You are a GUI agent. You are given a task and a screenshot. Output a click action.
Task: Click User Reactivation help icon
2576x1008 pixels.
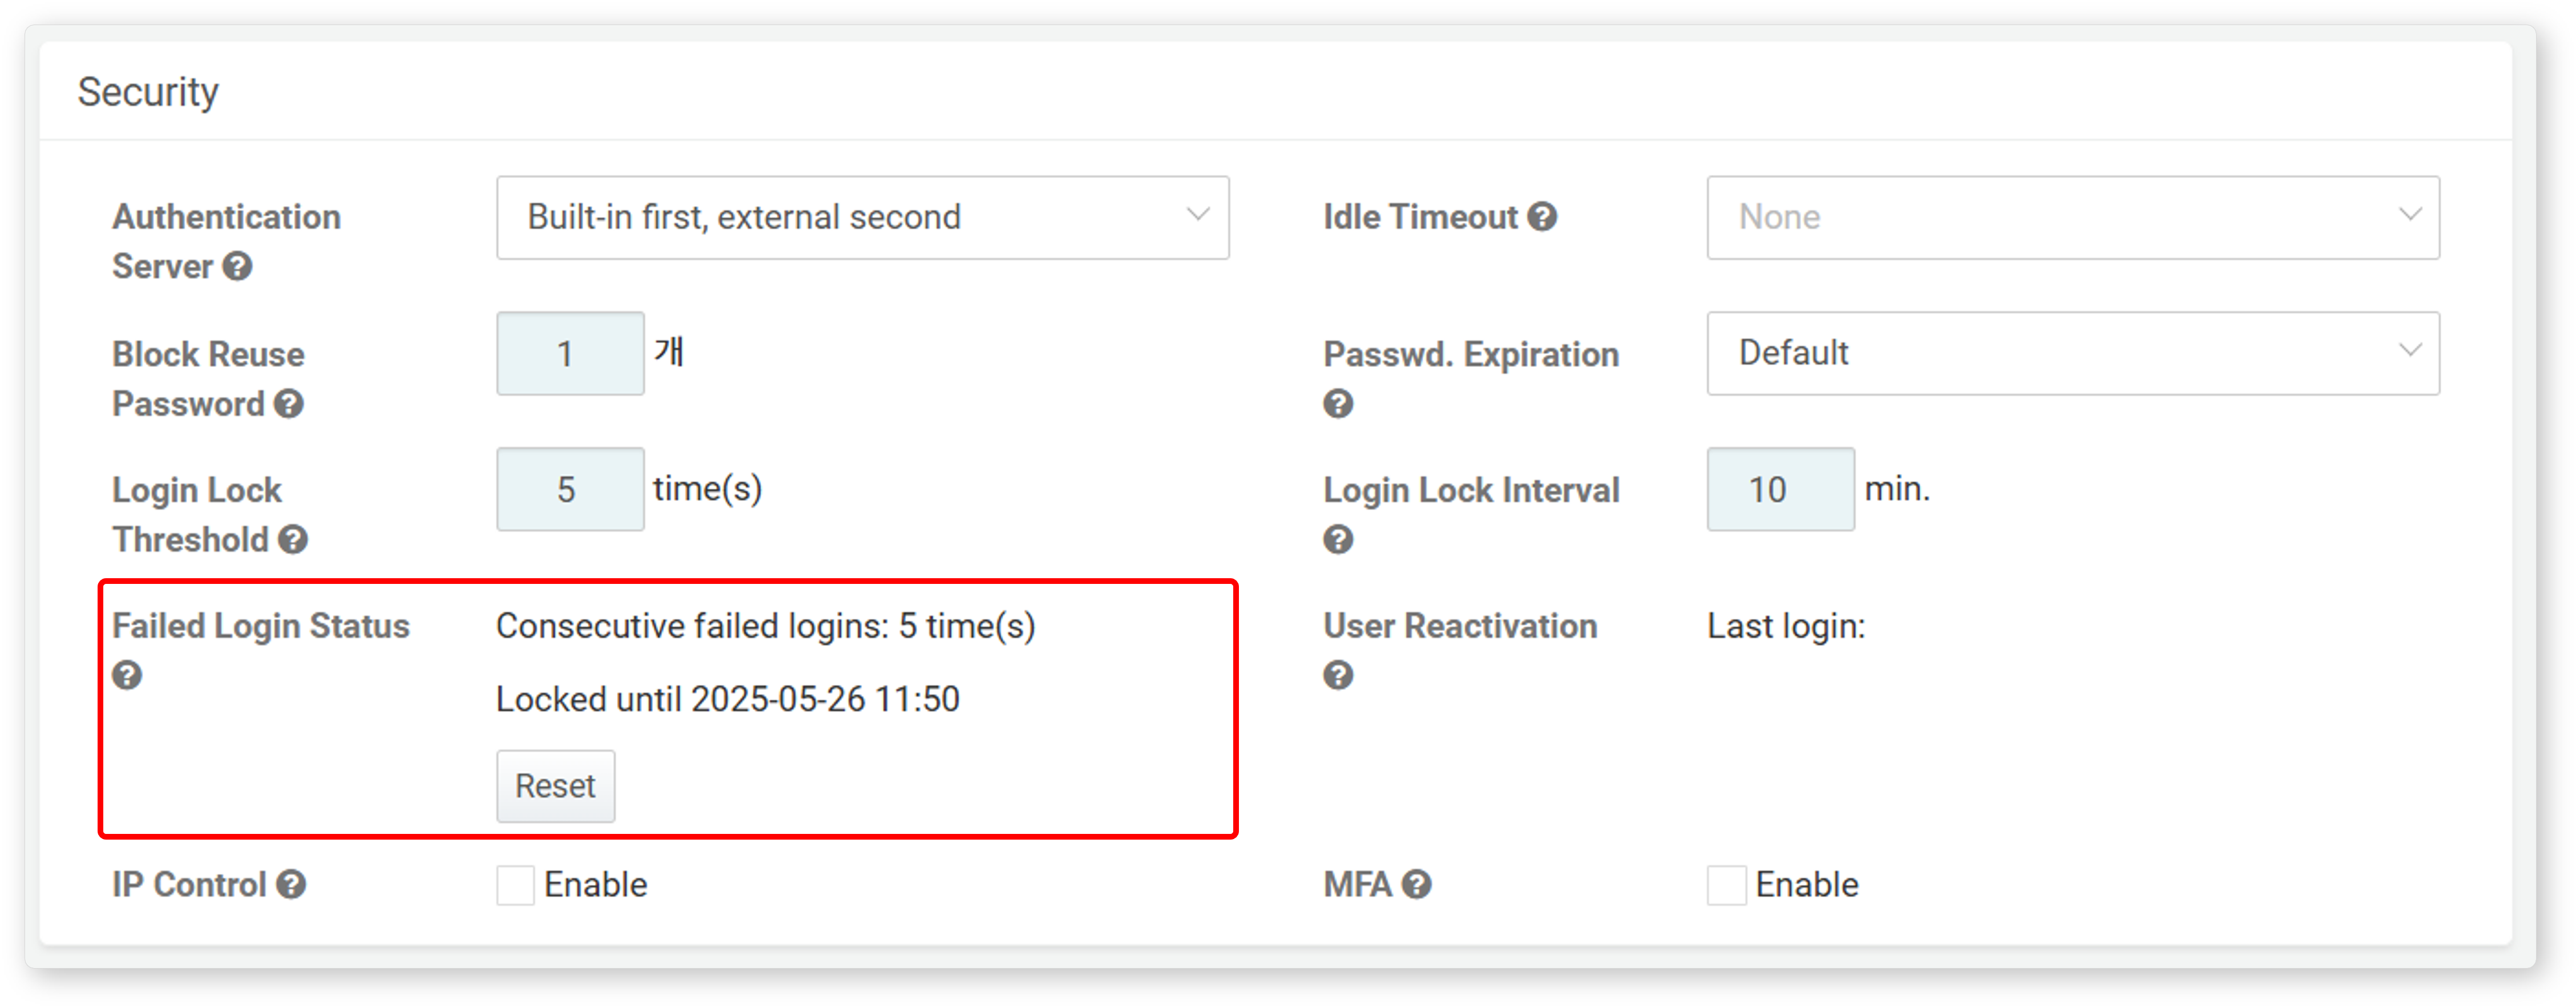[x=1338, y=675]
